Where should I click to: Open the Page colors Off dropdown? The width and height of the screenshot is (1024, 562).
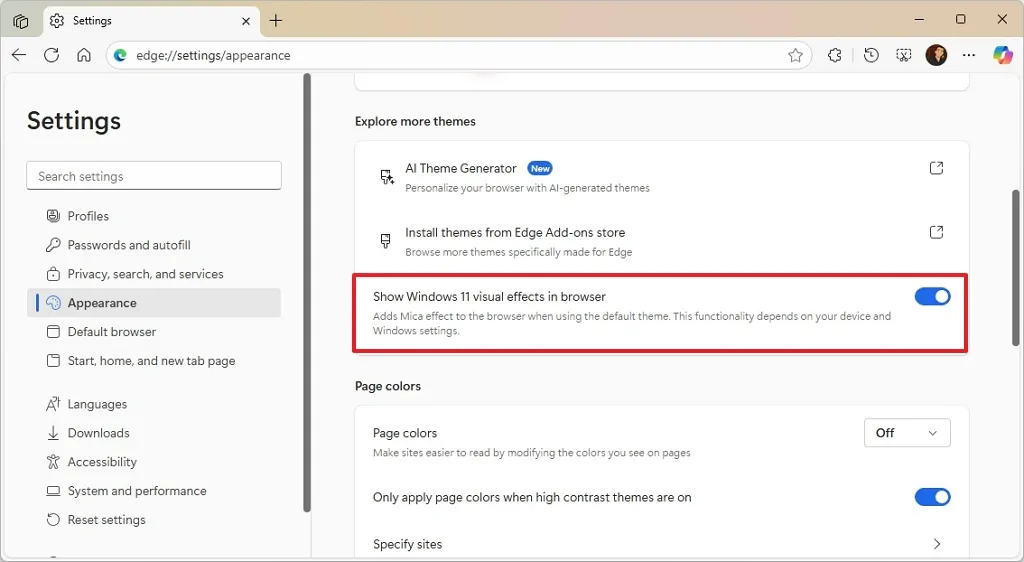[x=906, y=433]
